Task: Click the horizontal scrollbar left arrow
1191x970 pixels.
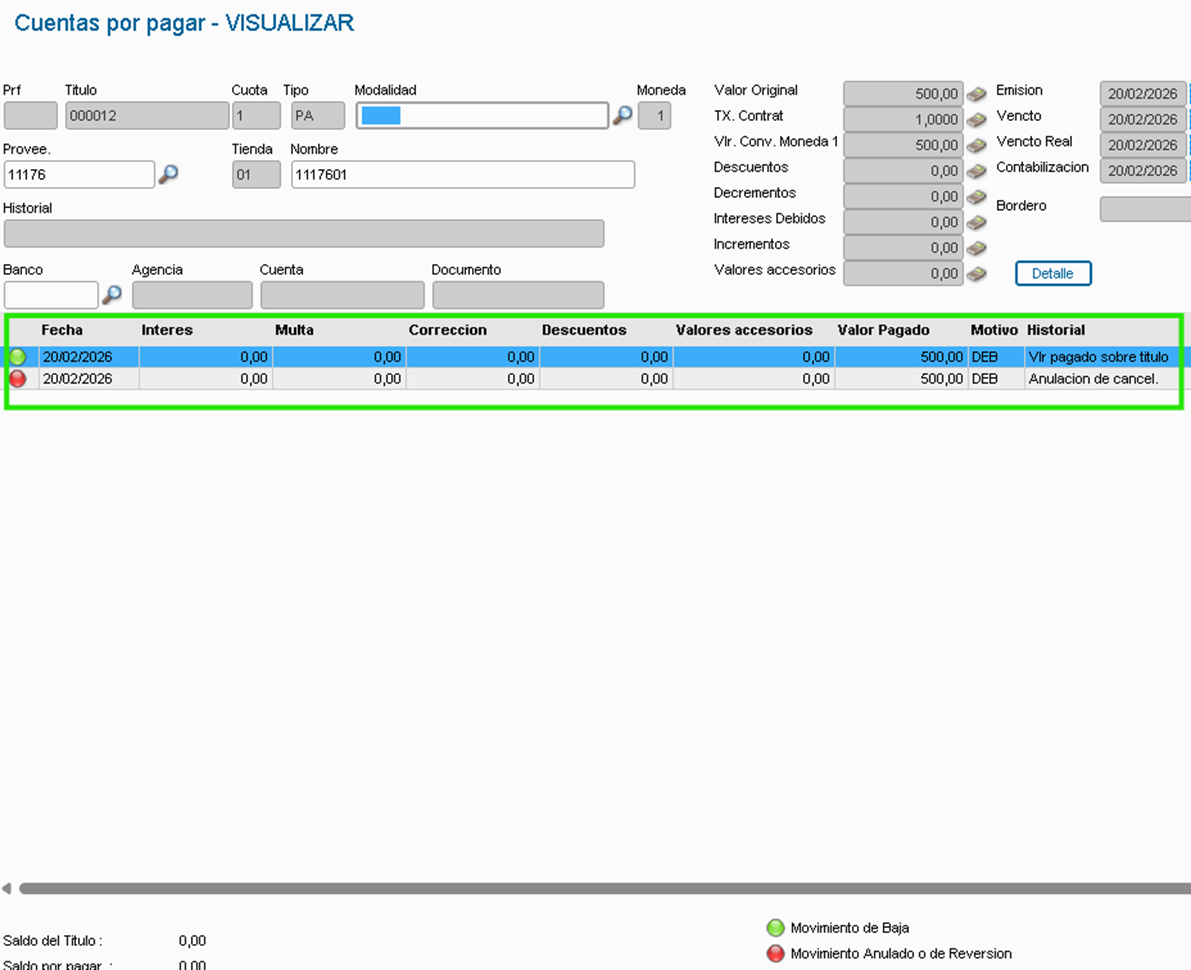Action: point(7,888)
